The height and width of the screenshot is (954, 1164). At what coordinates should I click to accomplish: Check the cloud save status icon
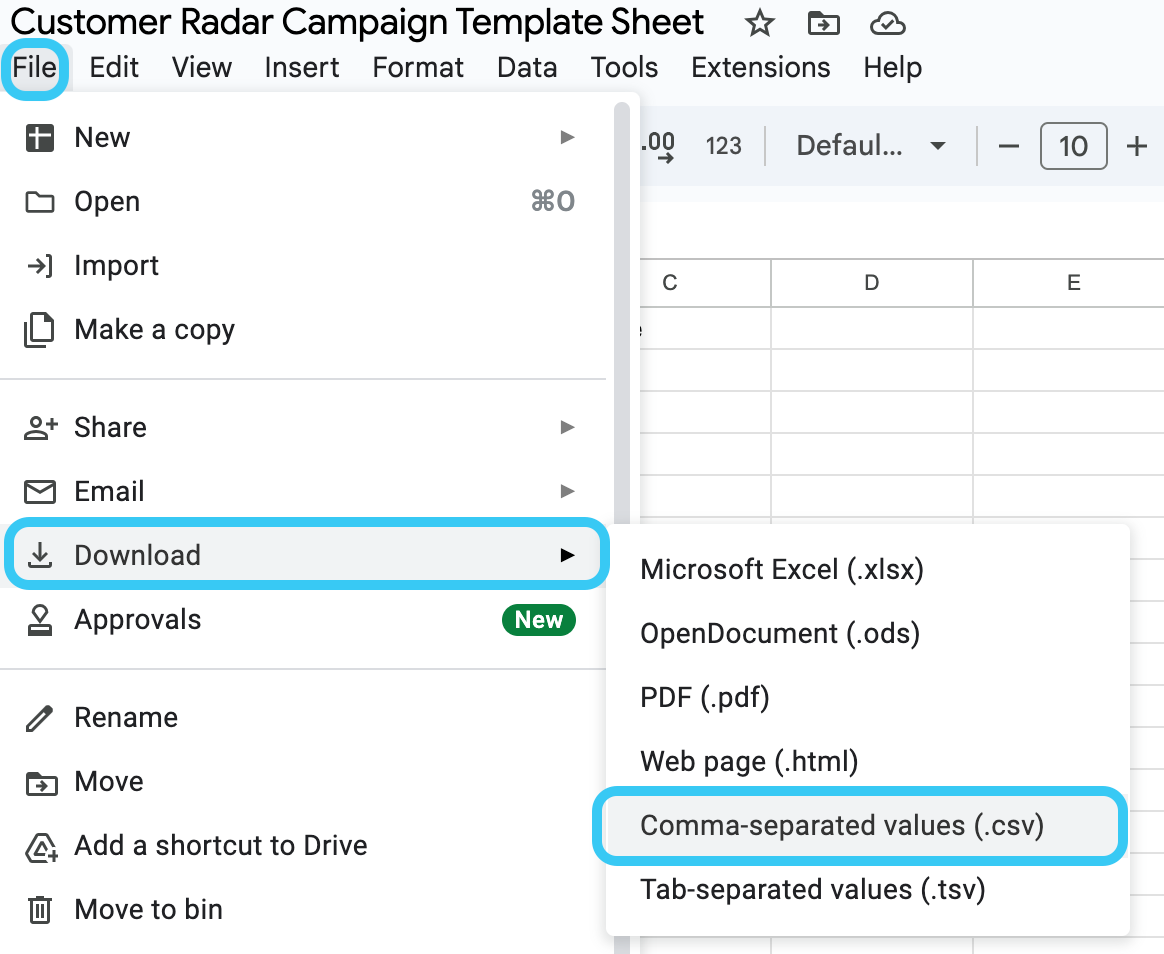[x=887, y=24]
